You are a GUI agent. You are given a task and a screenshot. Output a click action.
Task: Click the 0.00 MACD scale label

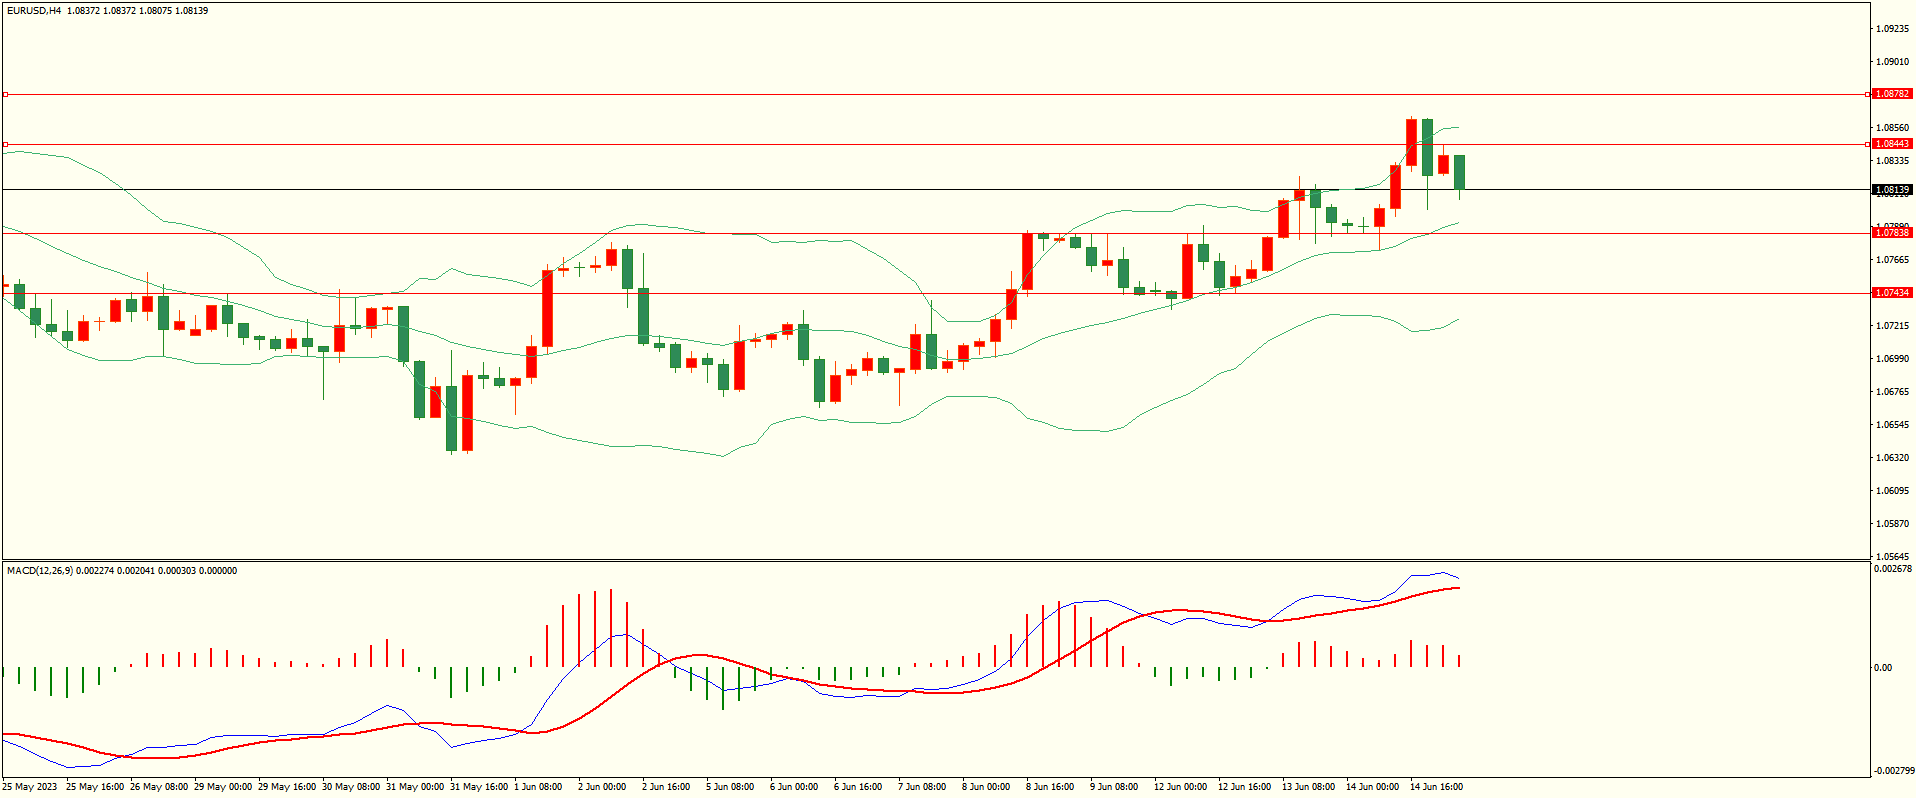pos(1882,668)
